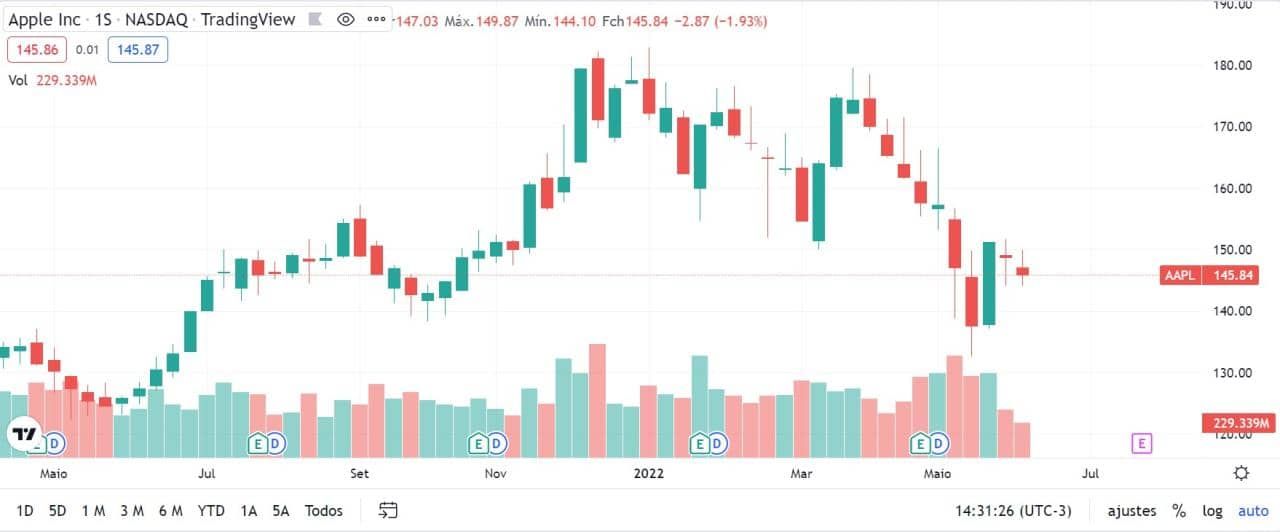Click the dividend D marker near 2022

(x=718, y=442)
